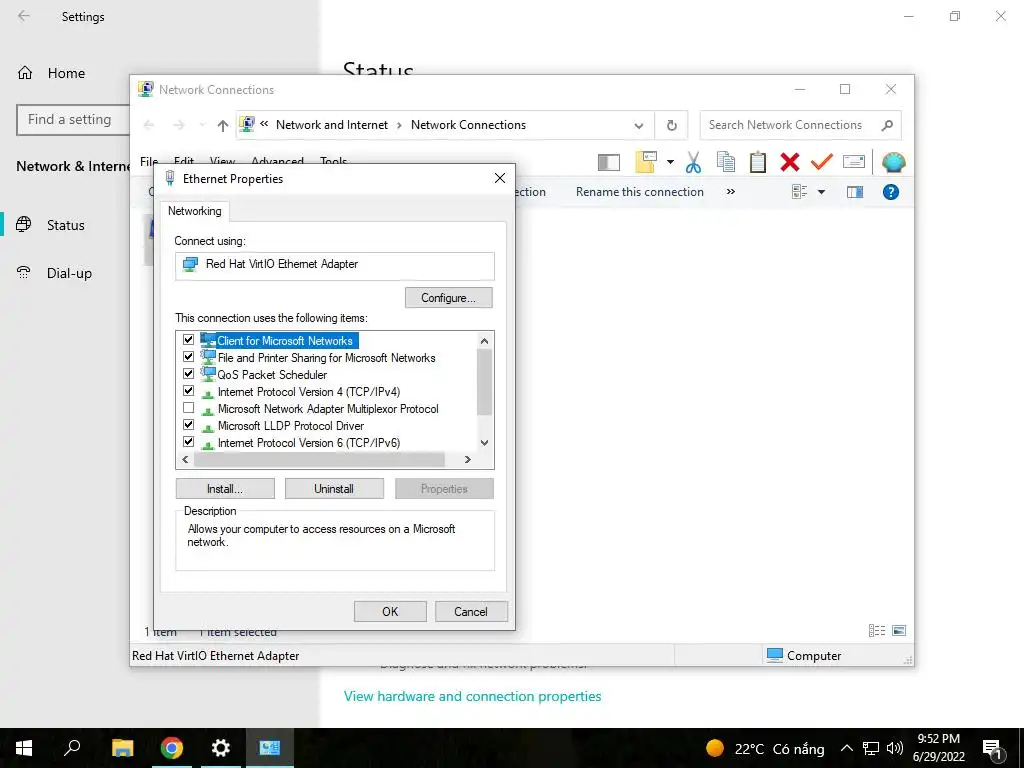Open the Status page in Settings
This screenshot has height=768, width=1024.
coord(65,225)
